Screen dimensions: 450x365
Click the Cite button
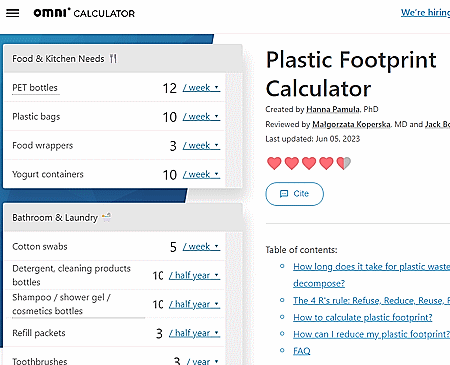pyautogui.click(x=294, y=194)
